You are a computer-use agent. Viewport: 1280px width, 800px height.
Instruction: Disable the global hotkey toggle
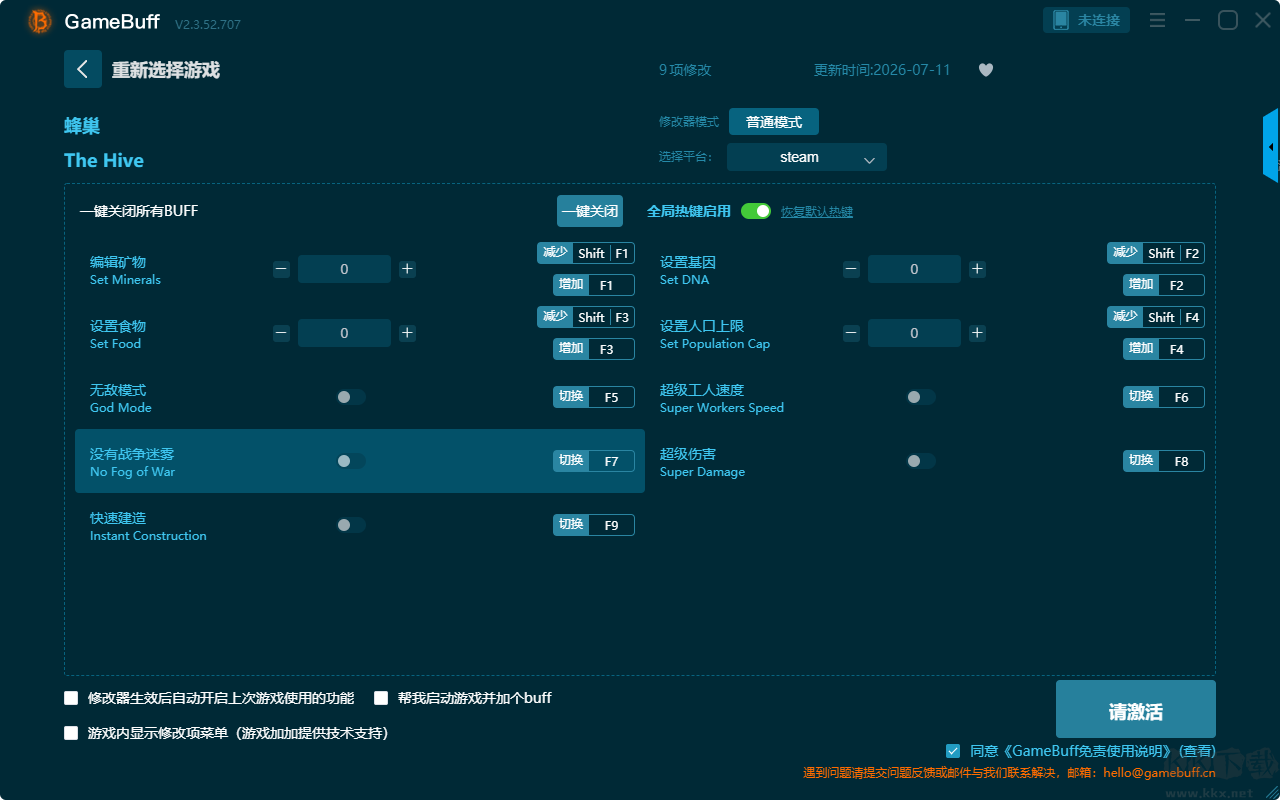(756, 211)
